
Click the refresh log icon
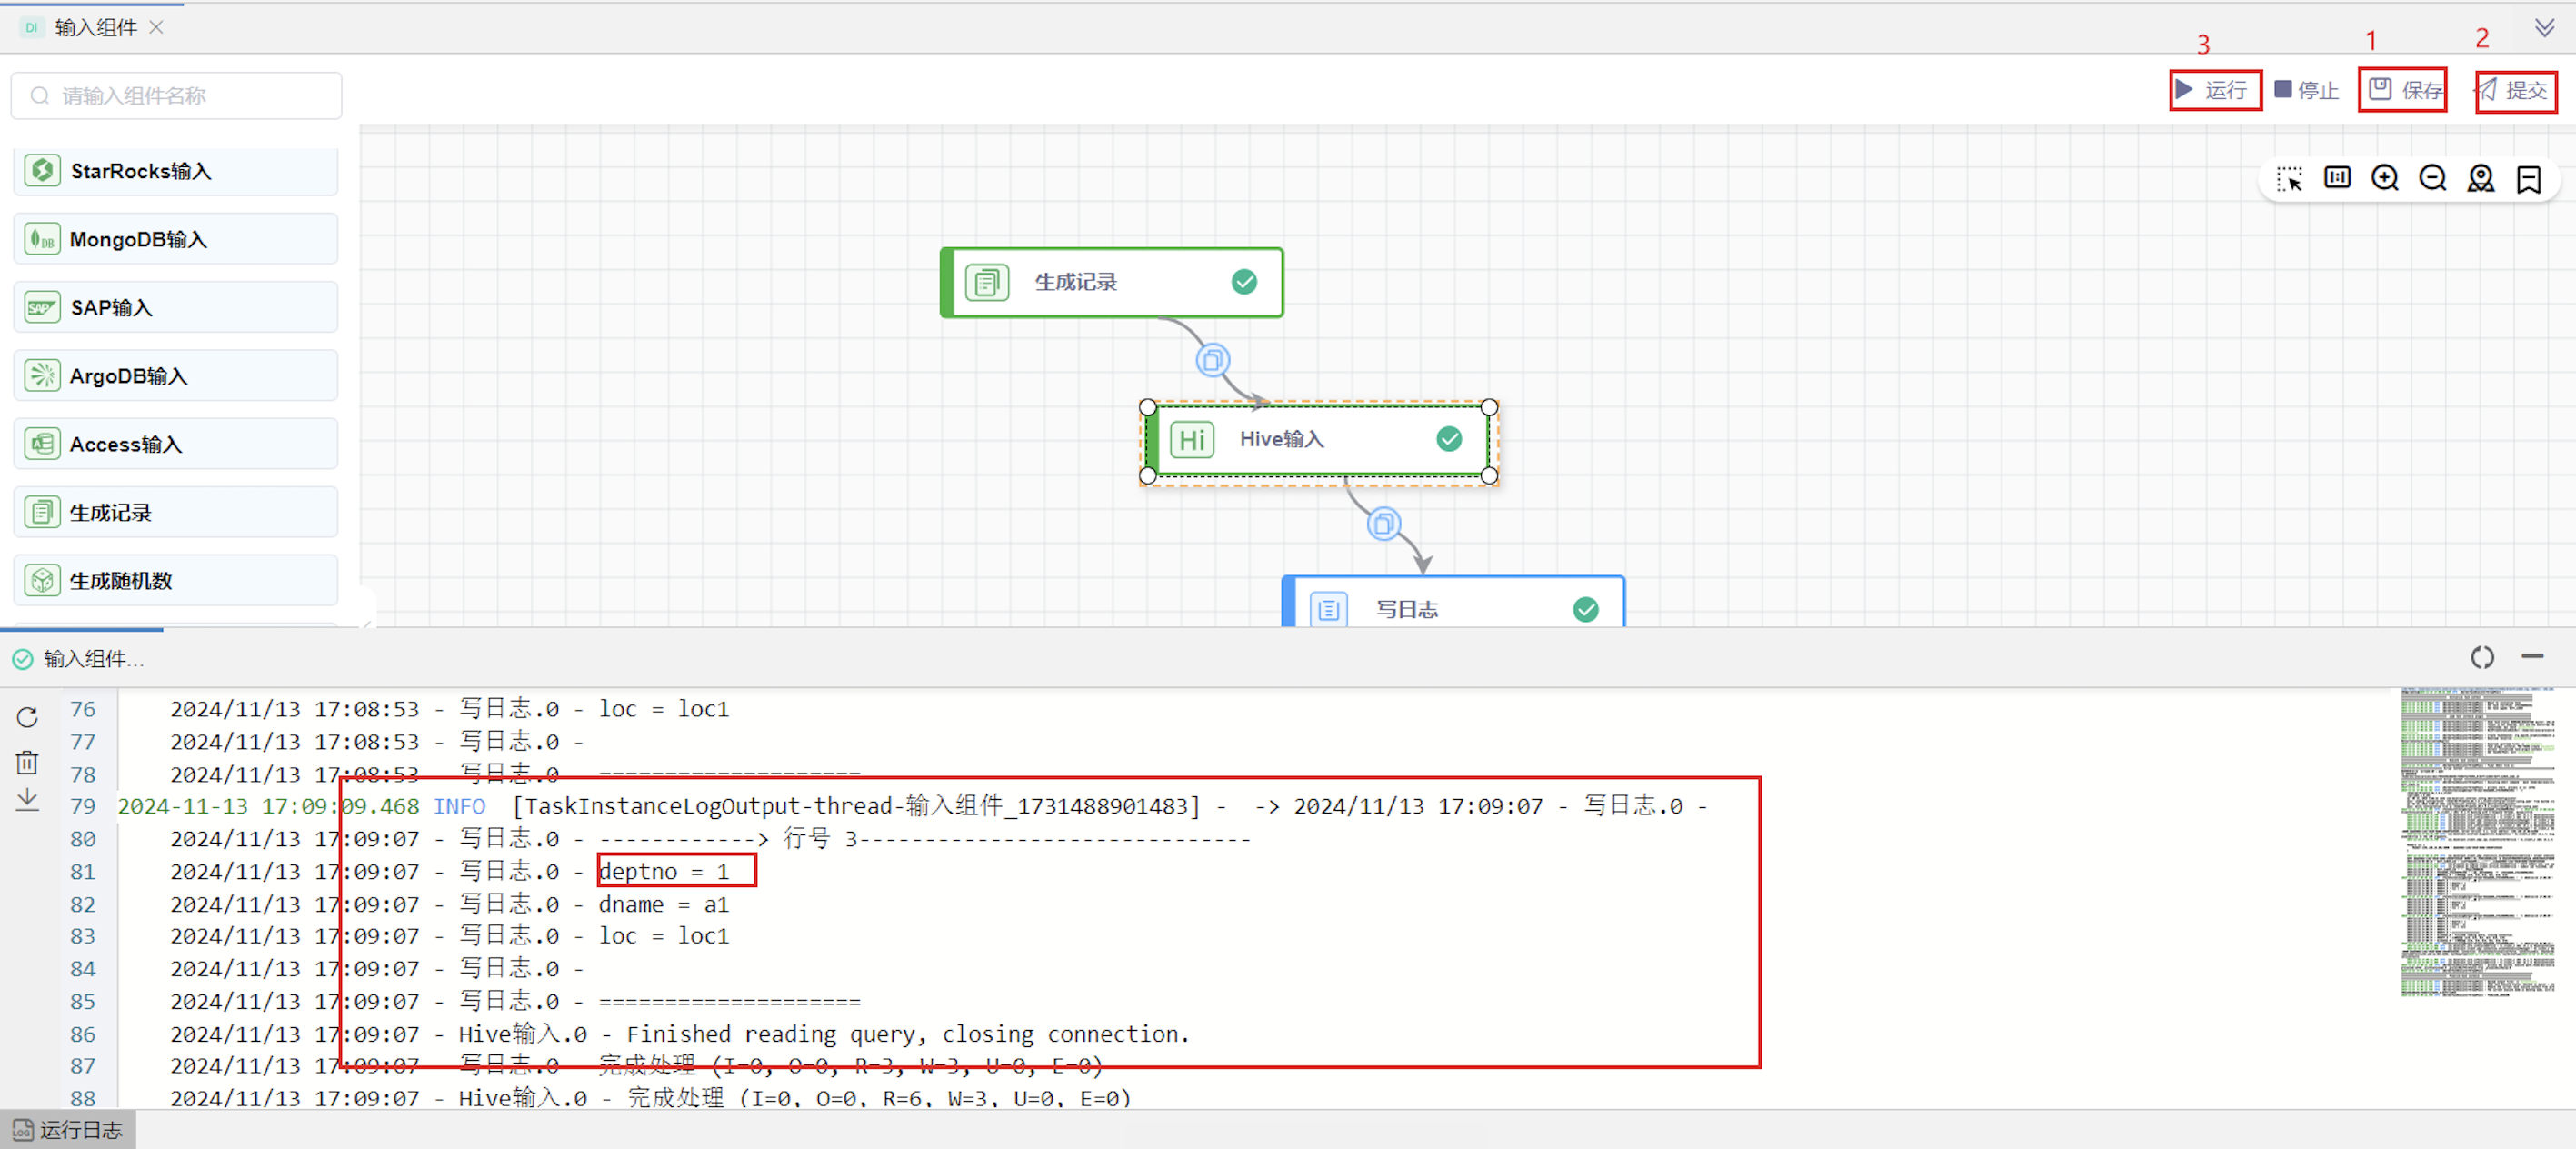pos(27,717)
